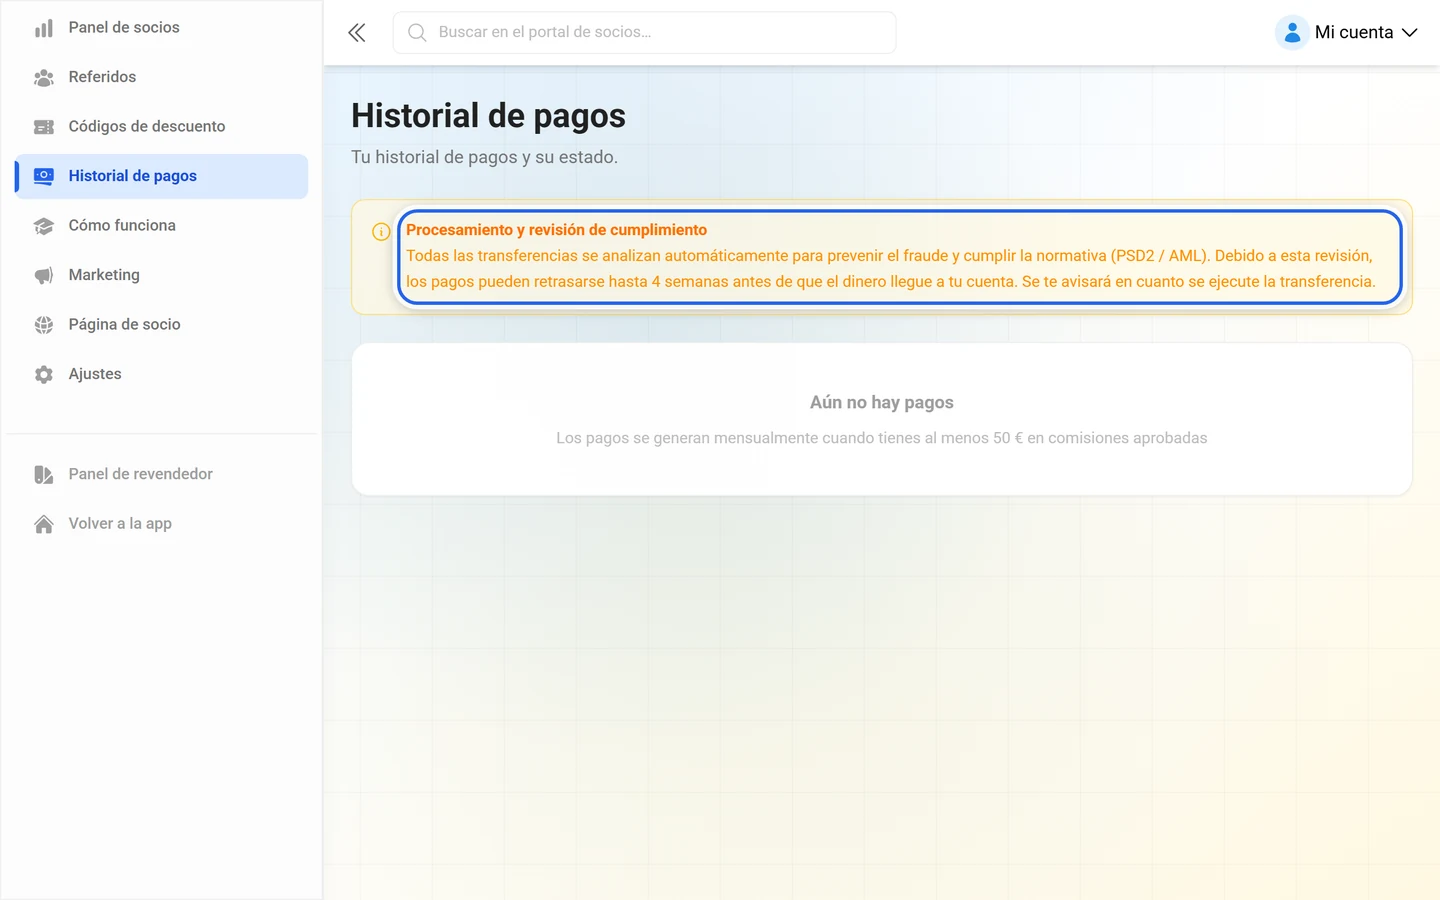Go to Referidos section
This screenshot has width=1440, height=900.
tap(161, 77)
